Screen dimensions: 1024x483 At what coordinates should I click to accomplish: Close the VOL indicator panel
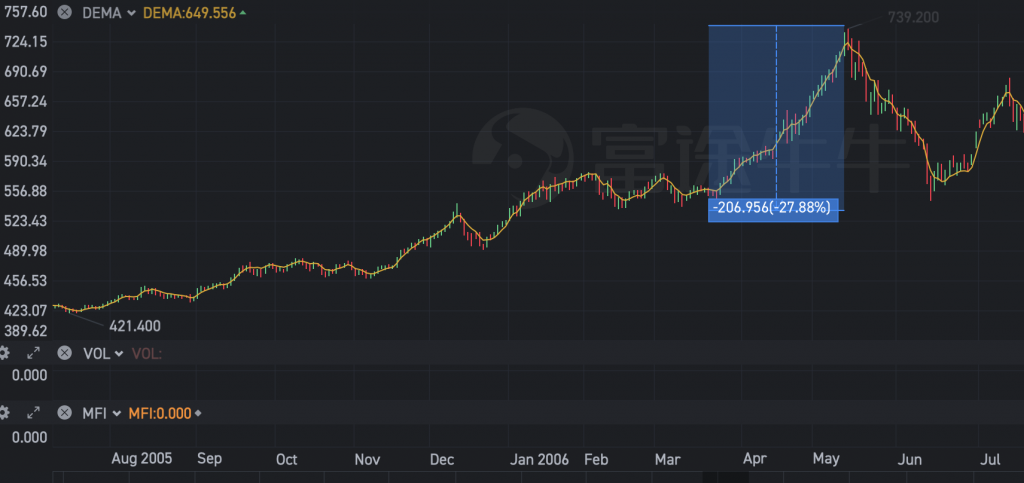click(x=65, y=353)
